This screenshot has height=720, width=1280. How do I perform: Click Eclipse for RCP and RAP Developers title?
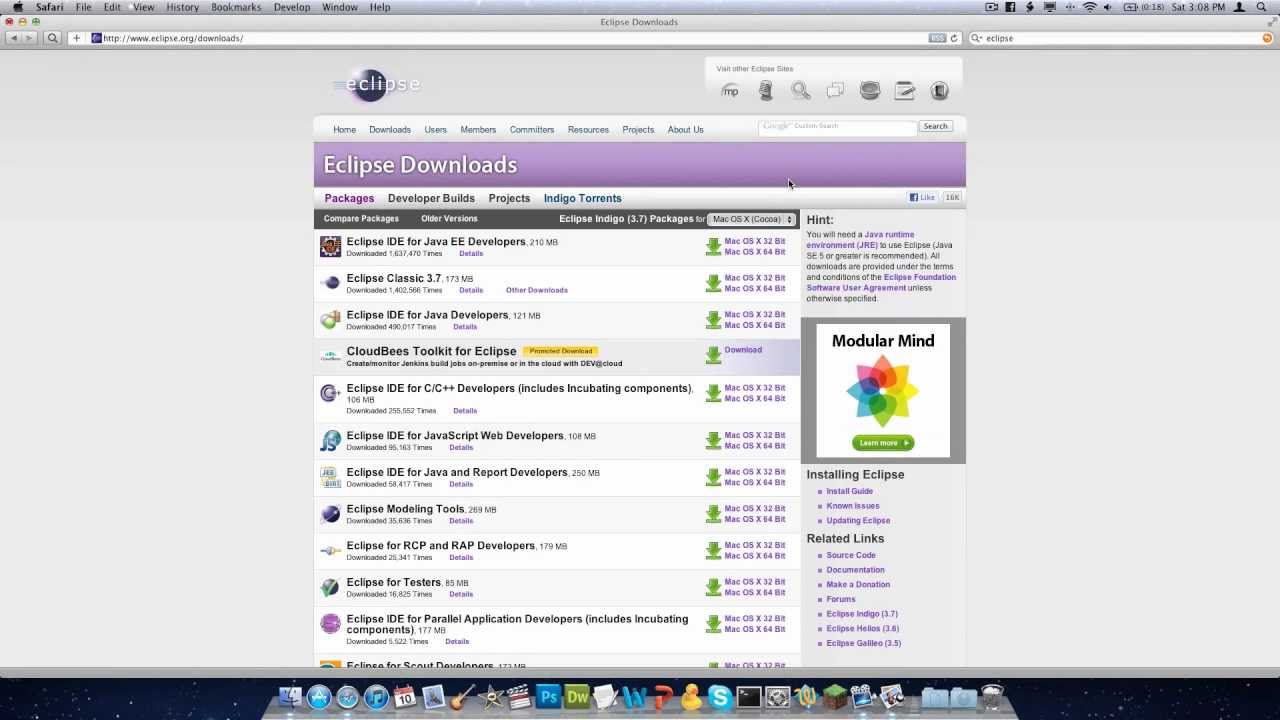440,546
